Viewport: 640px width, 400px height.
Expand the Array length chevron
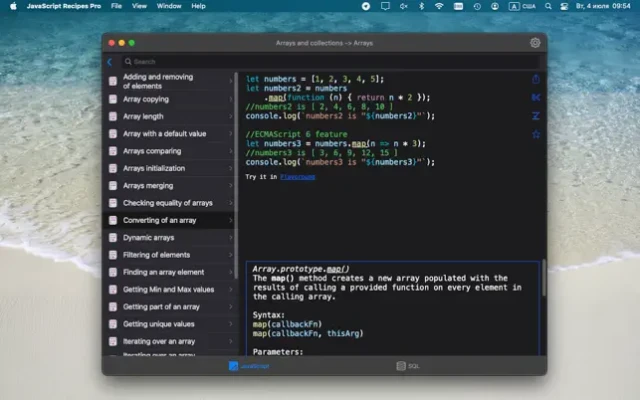(x=231, y=116)
